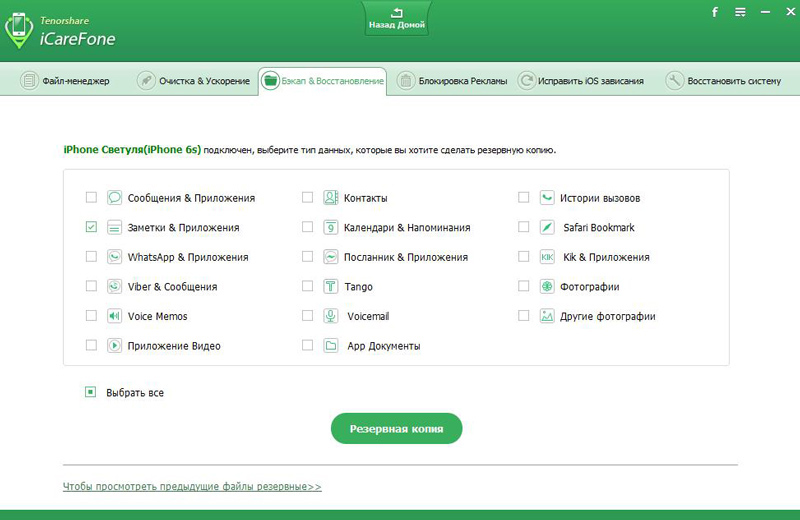Click the rocket icon for Очистка & Ускорение
The image size is (800, 520).
click(146, 81)
